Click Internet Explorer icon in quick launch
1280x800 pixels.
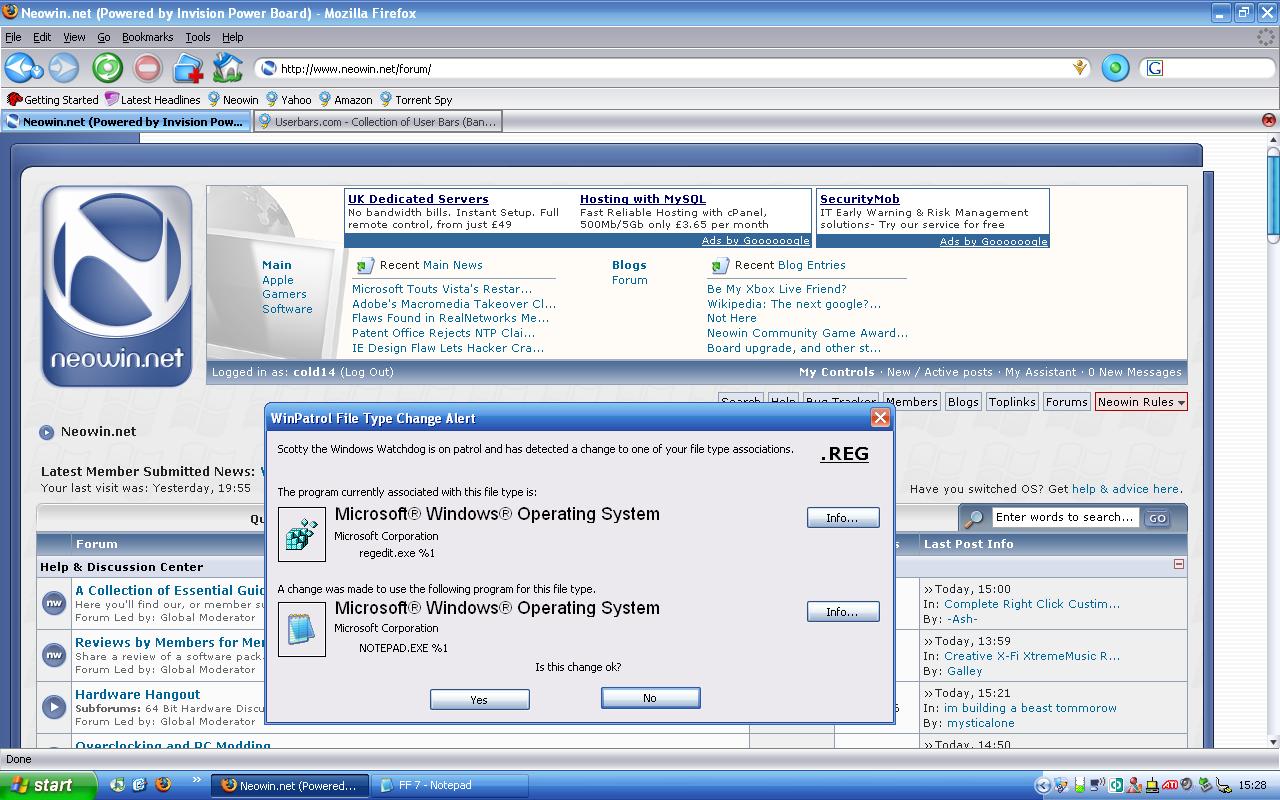coord(140,785)
